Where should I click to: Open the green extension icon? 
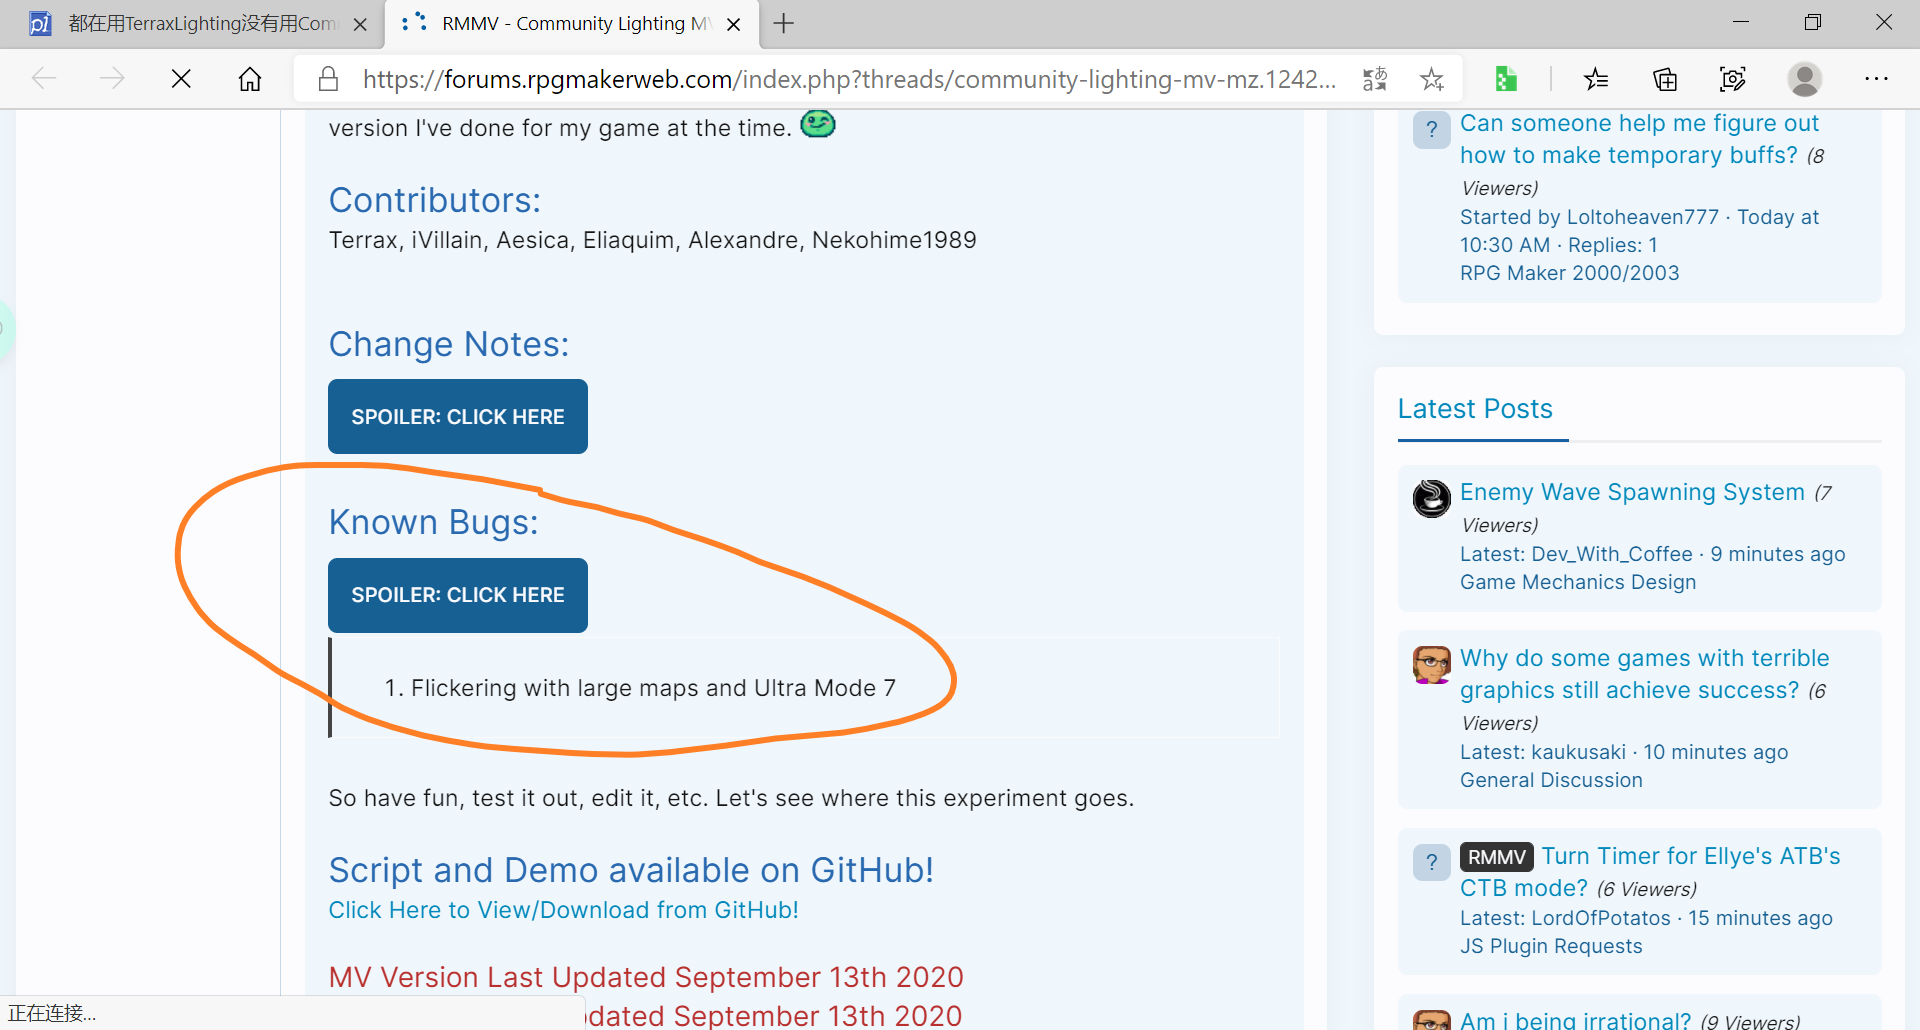coord(1505,79)
